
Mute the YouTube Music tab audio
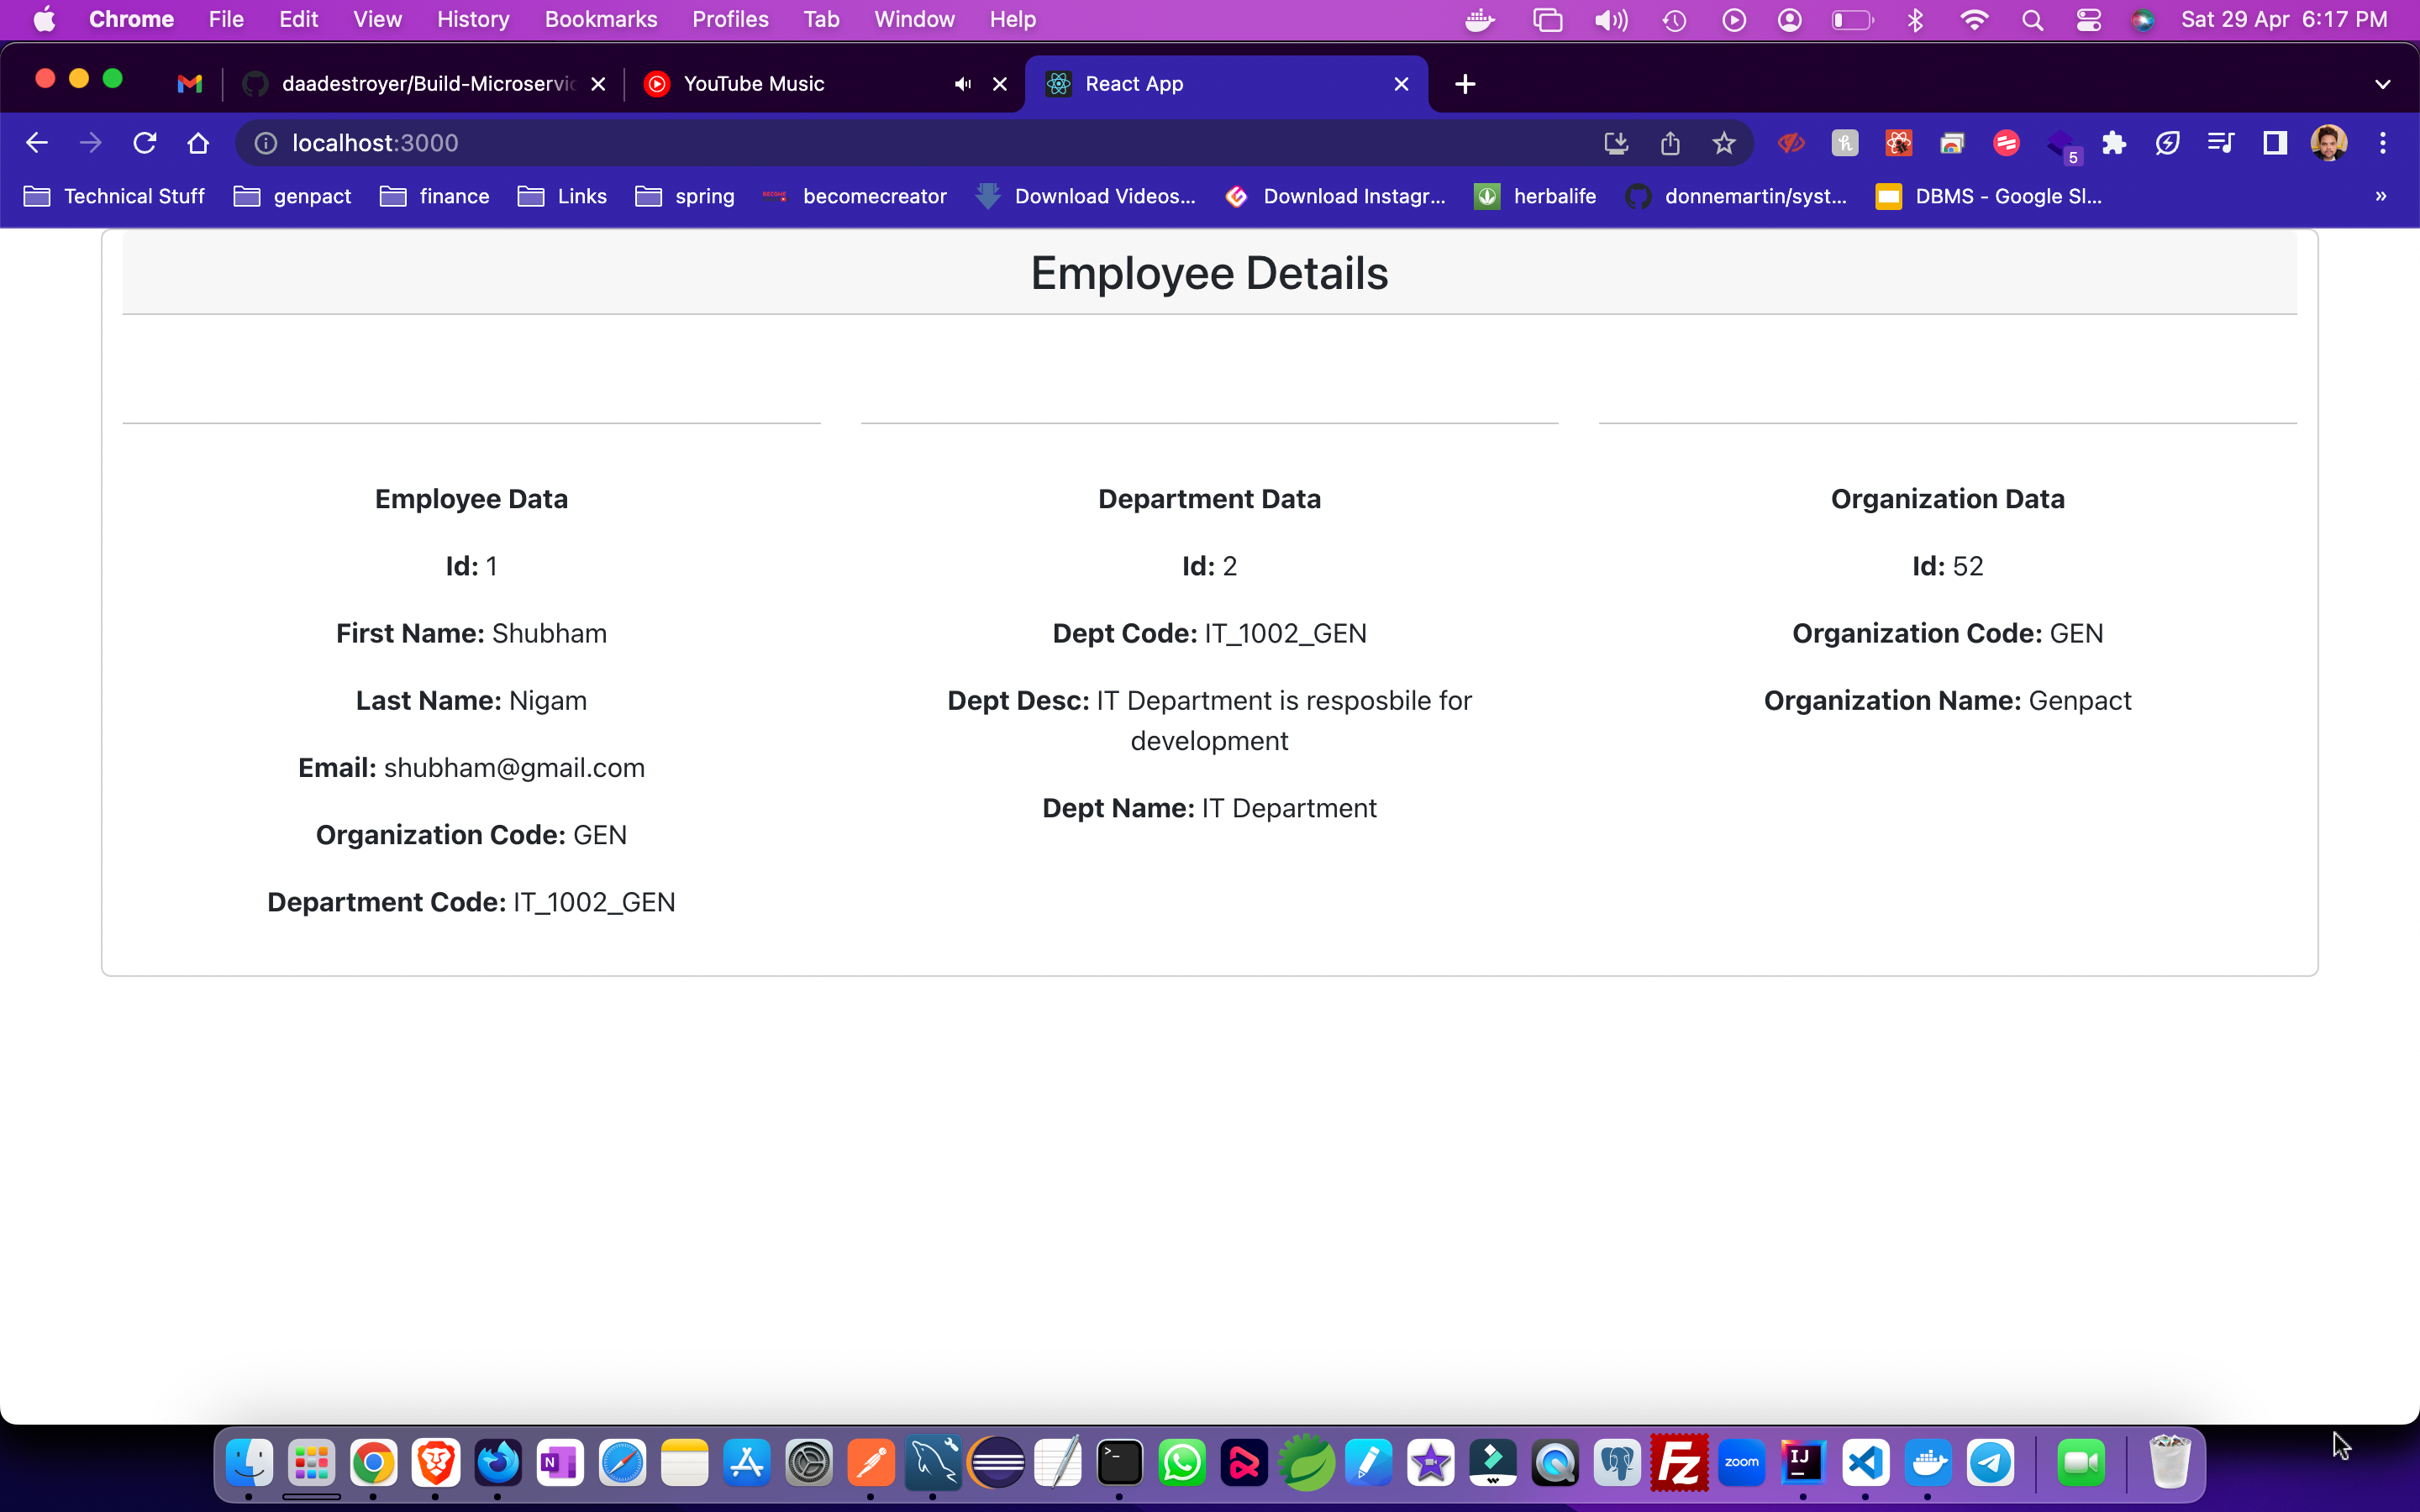tap(962, 84)
